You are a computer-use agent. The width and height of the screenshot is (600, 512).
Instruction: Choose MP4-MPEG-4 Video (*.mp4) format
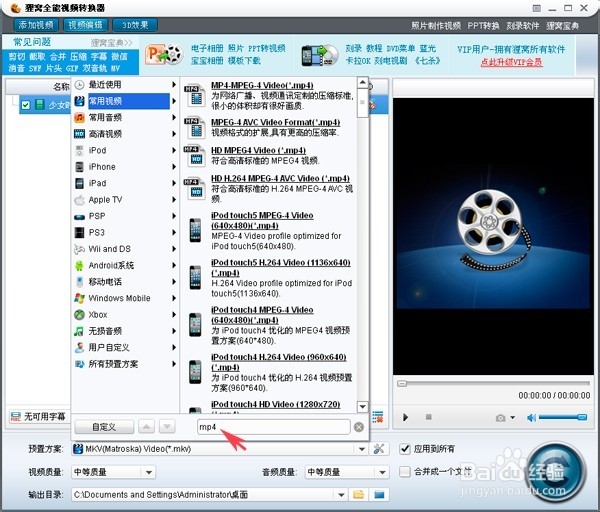point(262,85)
